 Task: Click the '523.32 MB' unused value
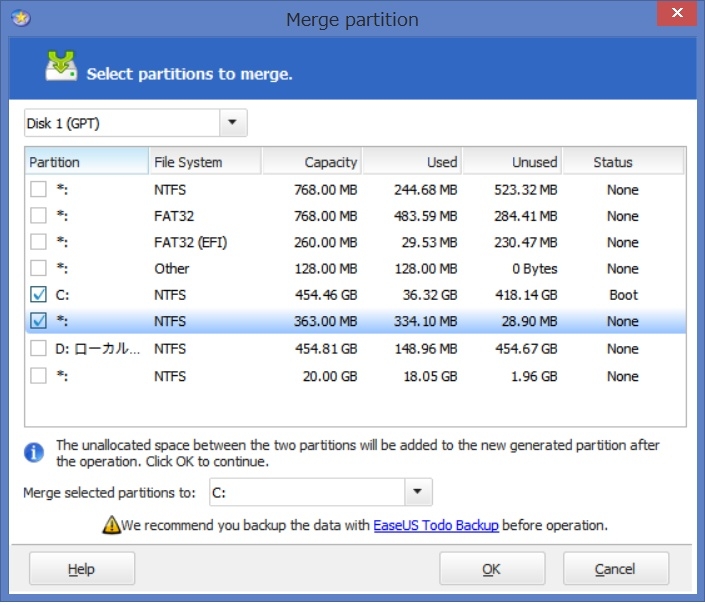526,190
